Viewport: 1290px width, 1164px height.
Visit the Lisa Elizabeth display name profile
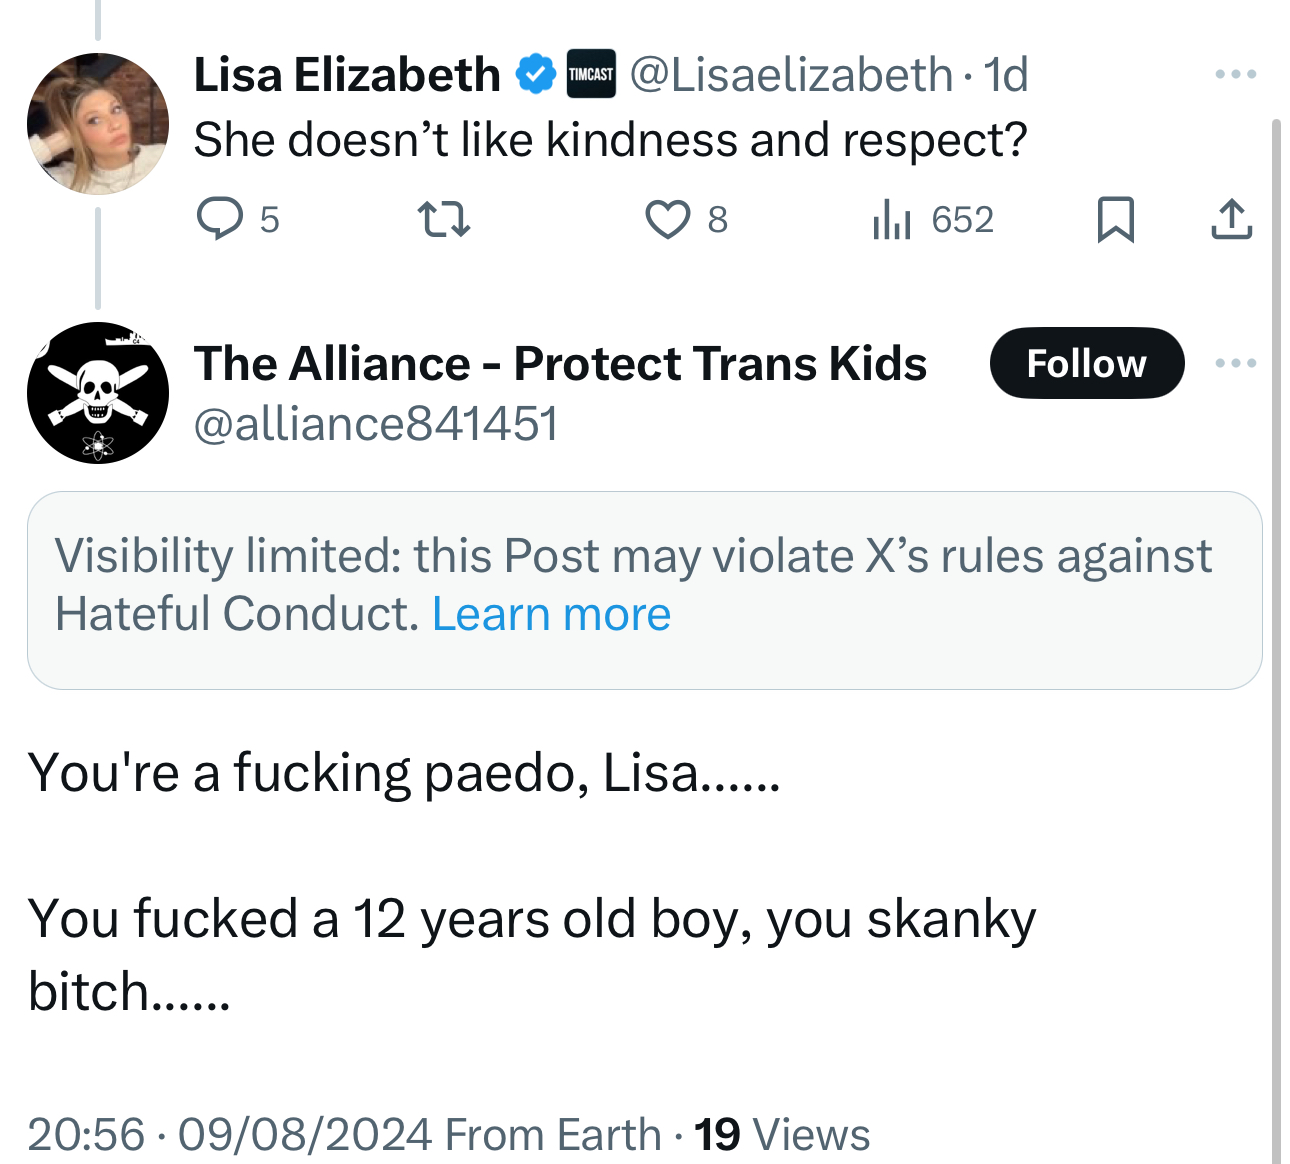click(x=347, y=75)
